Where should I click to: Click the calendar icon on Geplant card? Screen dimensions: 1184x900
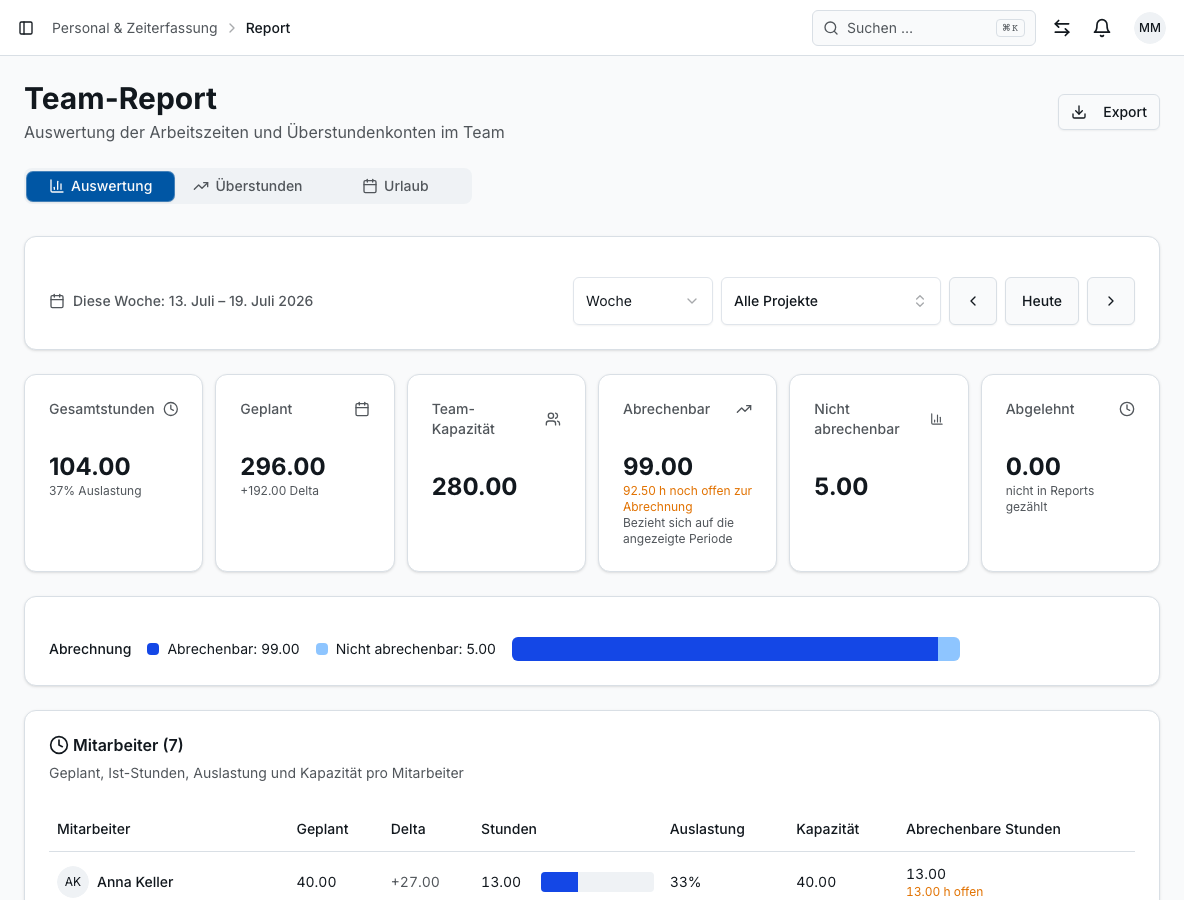362,409
